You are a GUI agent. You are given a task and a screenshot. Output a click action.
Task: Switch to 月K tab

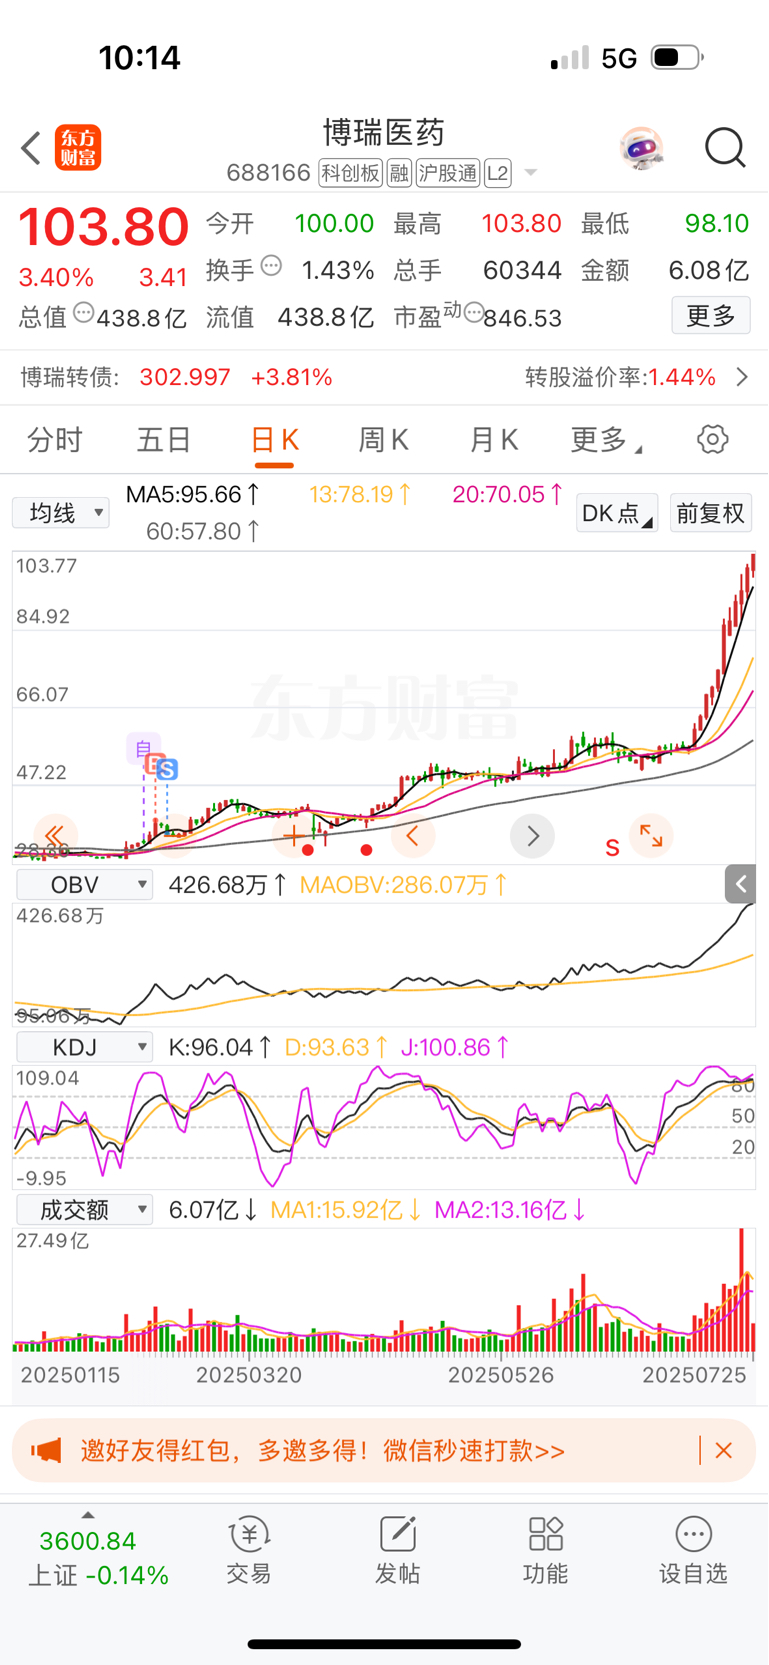click(494, 439)
